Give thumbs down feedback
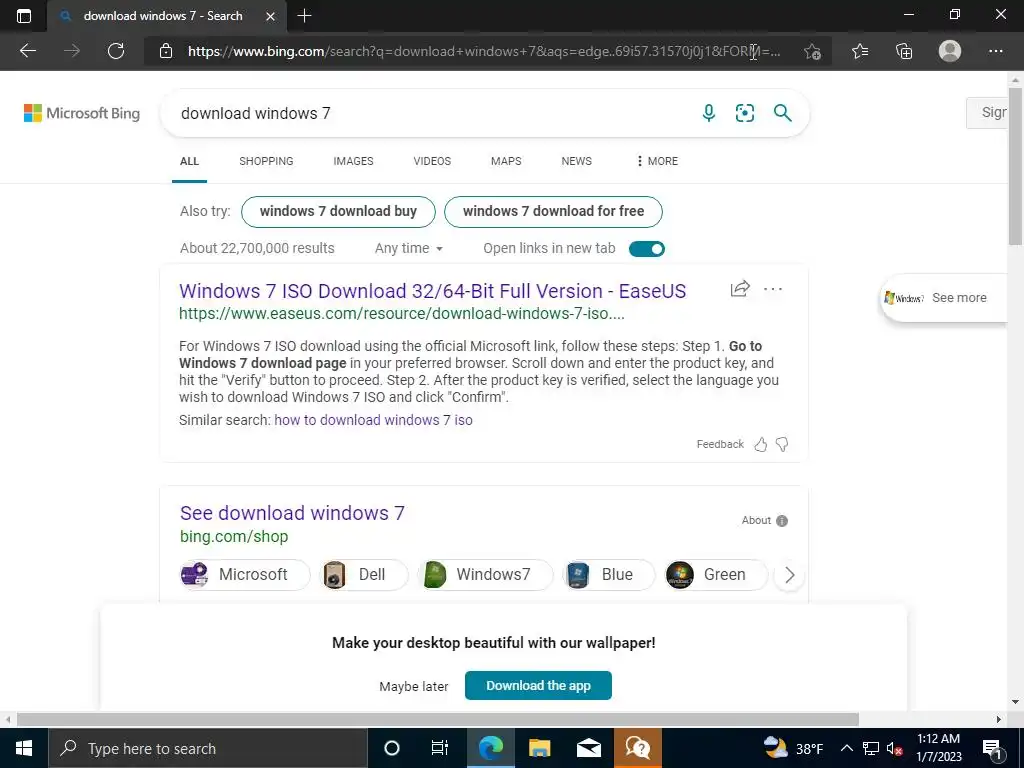Screen dimensions: 1024x768 point(782,444)
